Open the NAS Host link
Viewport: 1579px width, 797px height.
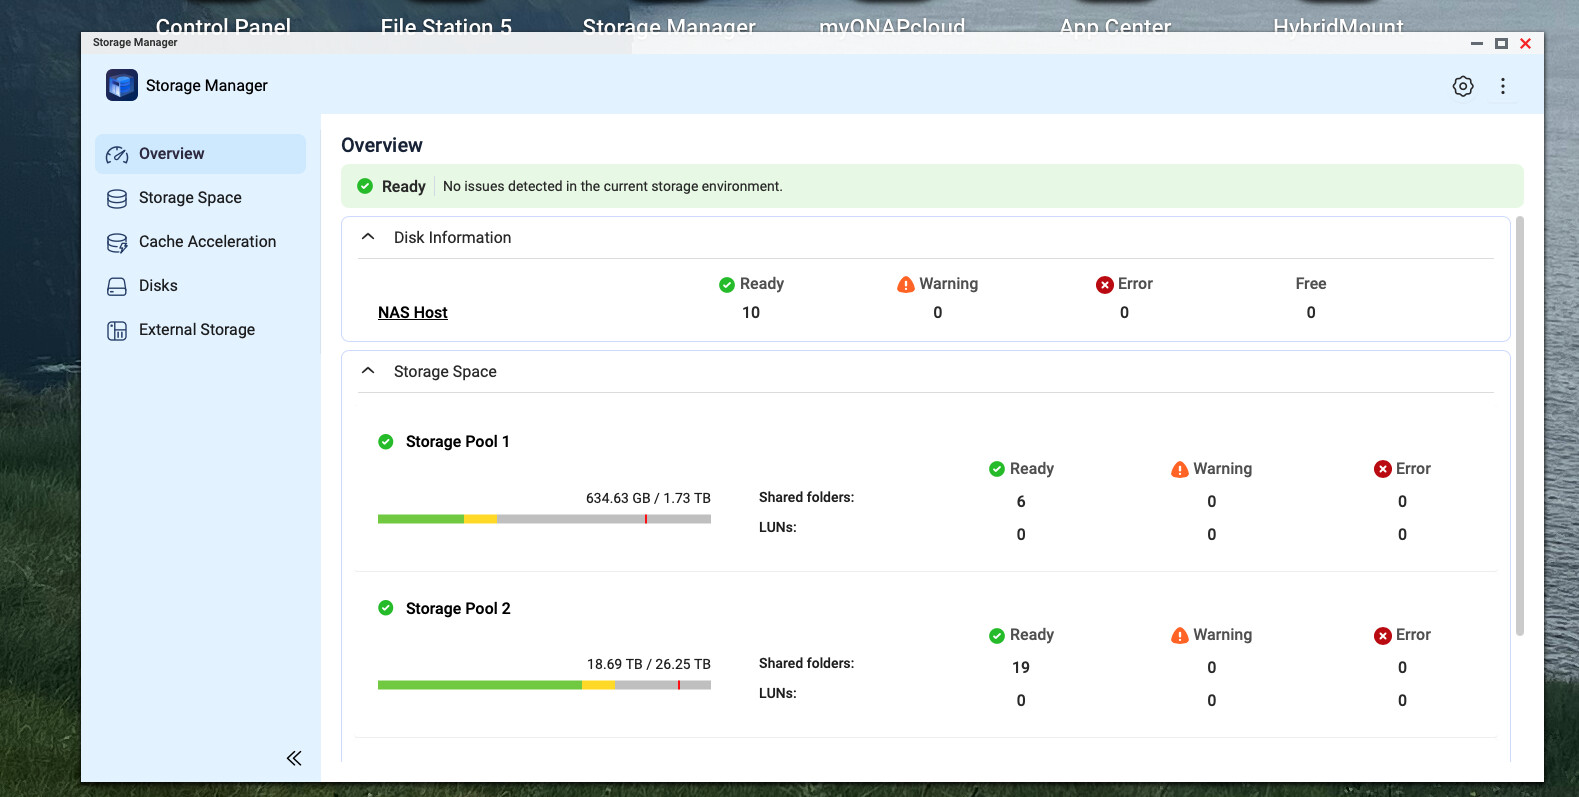(412, 313)
